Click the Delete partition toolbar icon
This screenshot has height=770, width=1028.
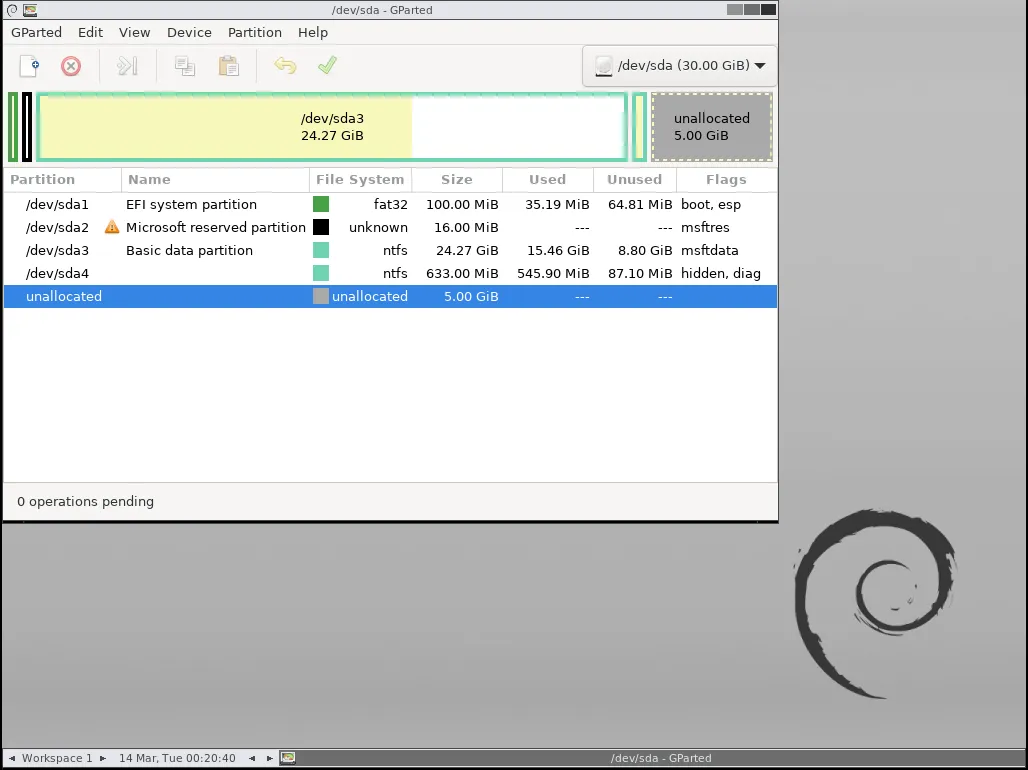71,66
